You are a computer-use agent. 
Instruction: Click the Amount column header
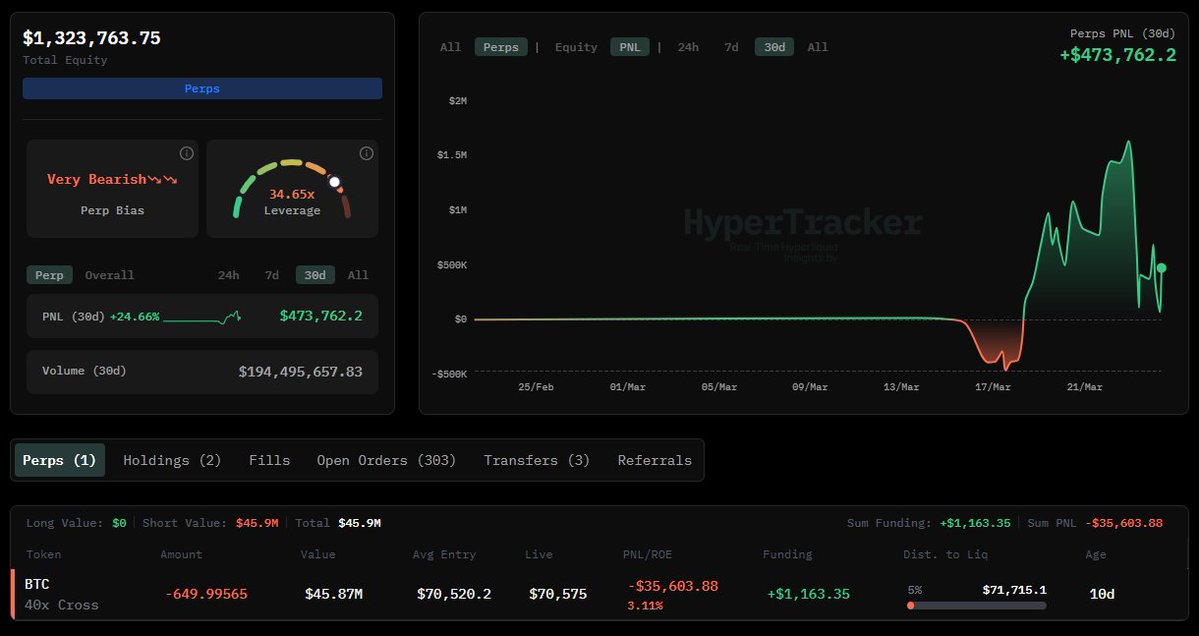coord(181,554)
